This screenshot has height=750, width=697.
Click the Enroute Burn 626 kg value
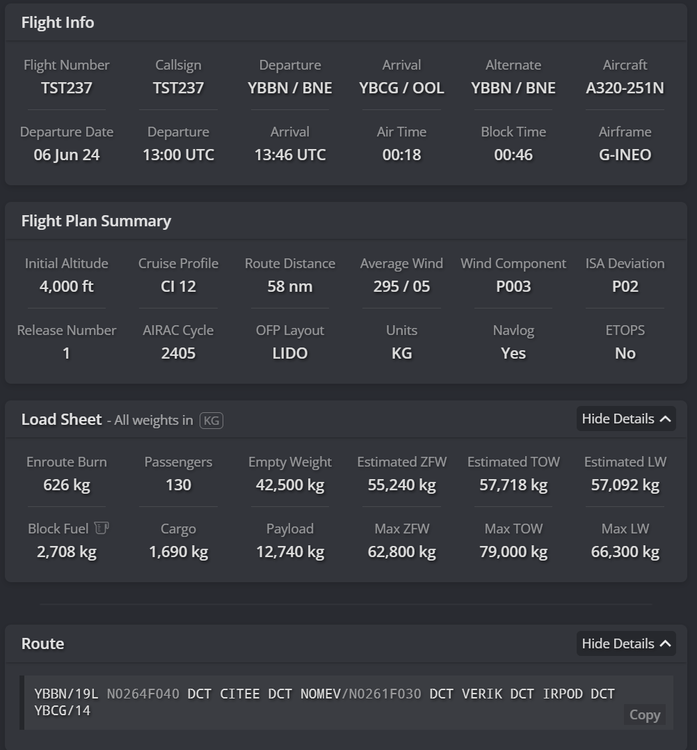click(x=66, y=485)
